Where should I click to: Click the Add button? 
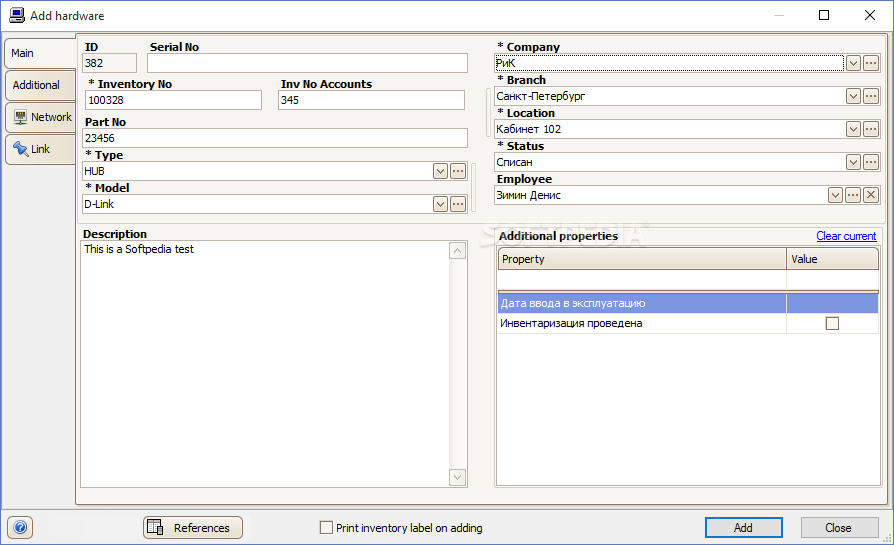(x=743, y=528)
